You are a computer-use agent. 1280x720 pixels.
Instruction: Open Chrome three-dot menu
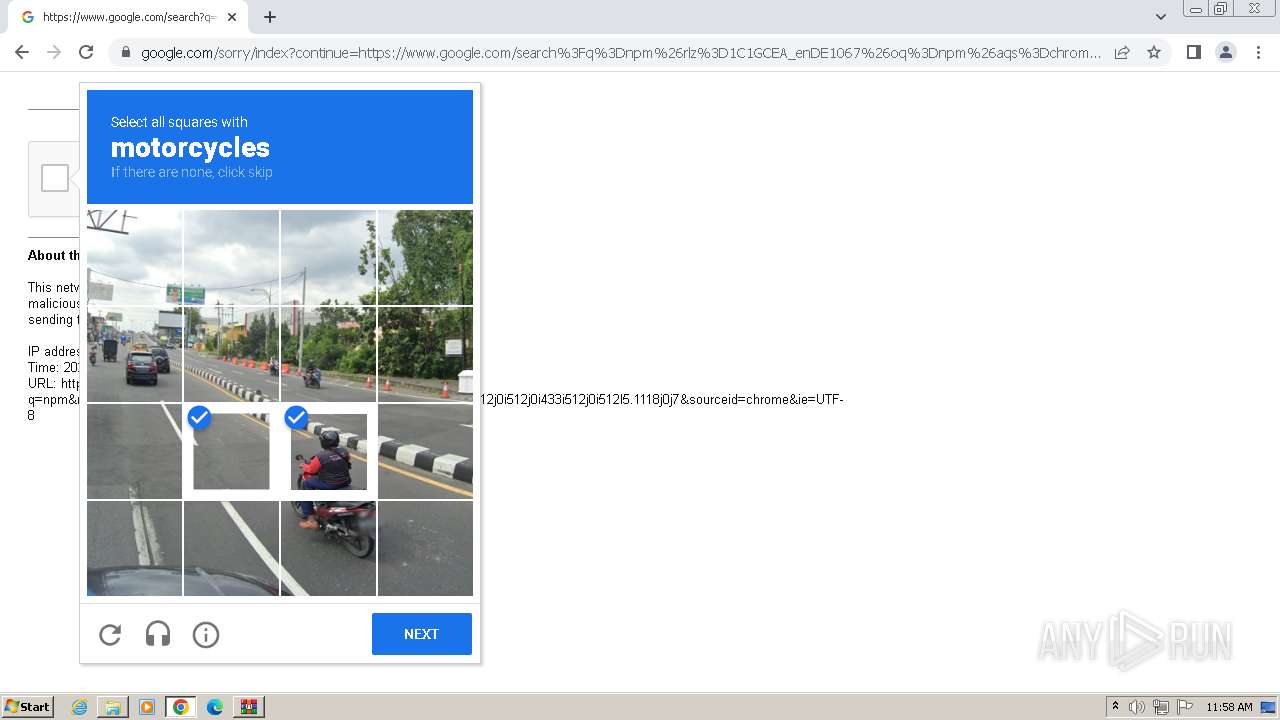1259,52
